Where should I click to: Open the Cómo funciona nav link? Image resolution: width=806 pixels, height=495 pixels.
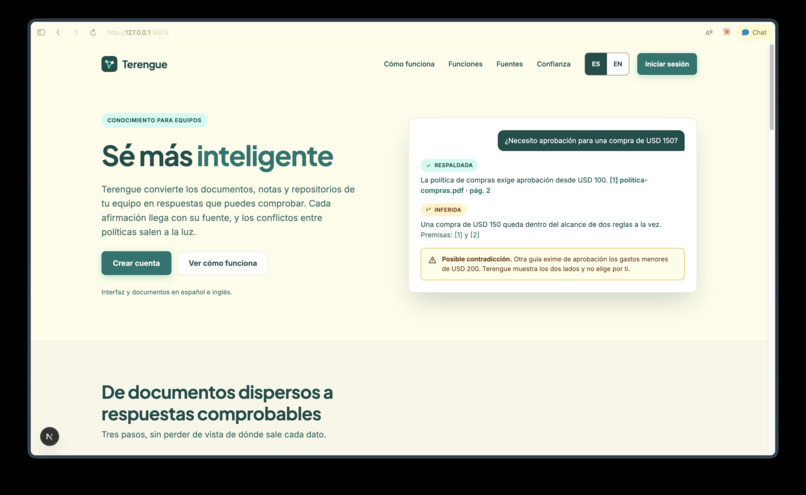[x=409, y=64]
